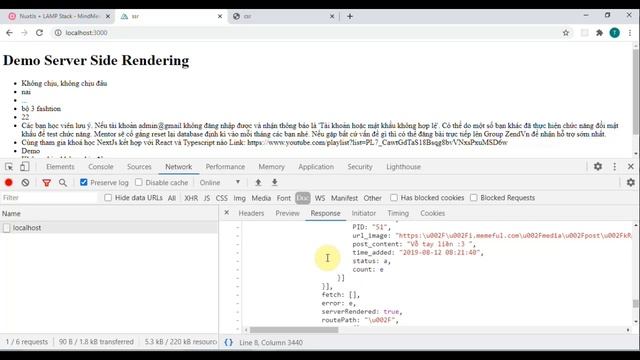Open Network panel settings gear
The image size is (640, 360).
631,182
